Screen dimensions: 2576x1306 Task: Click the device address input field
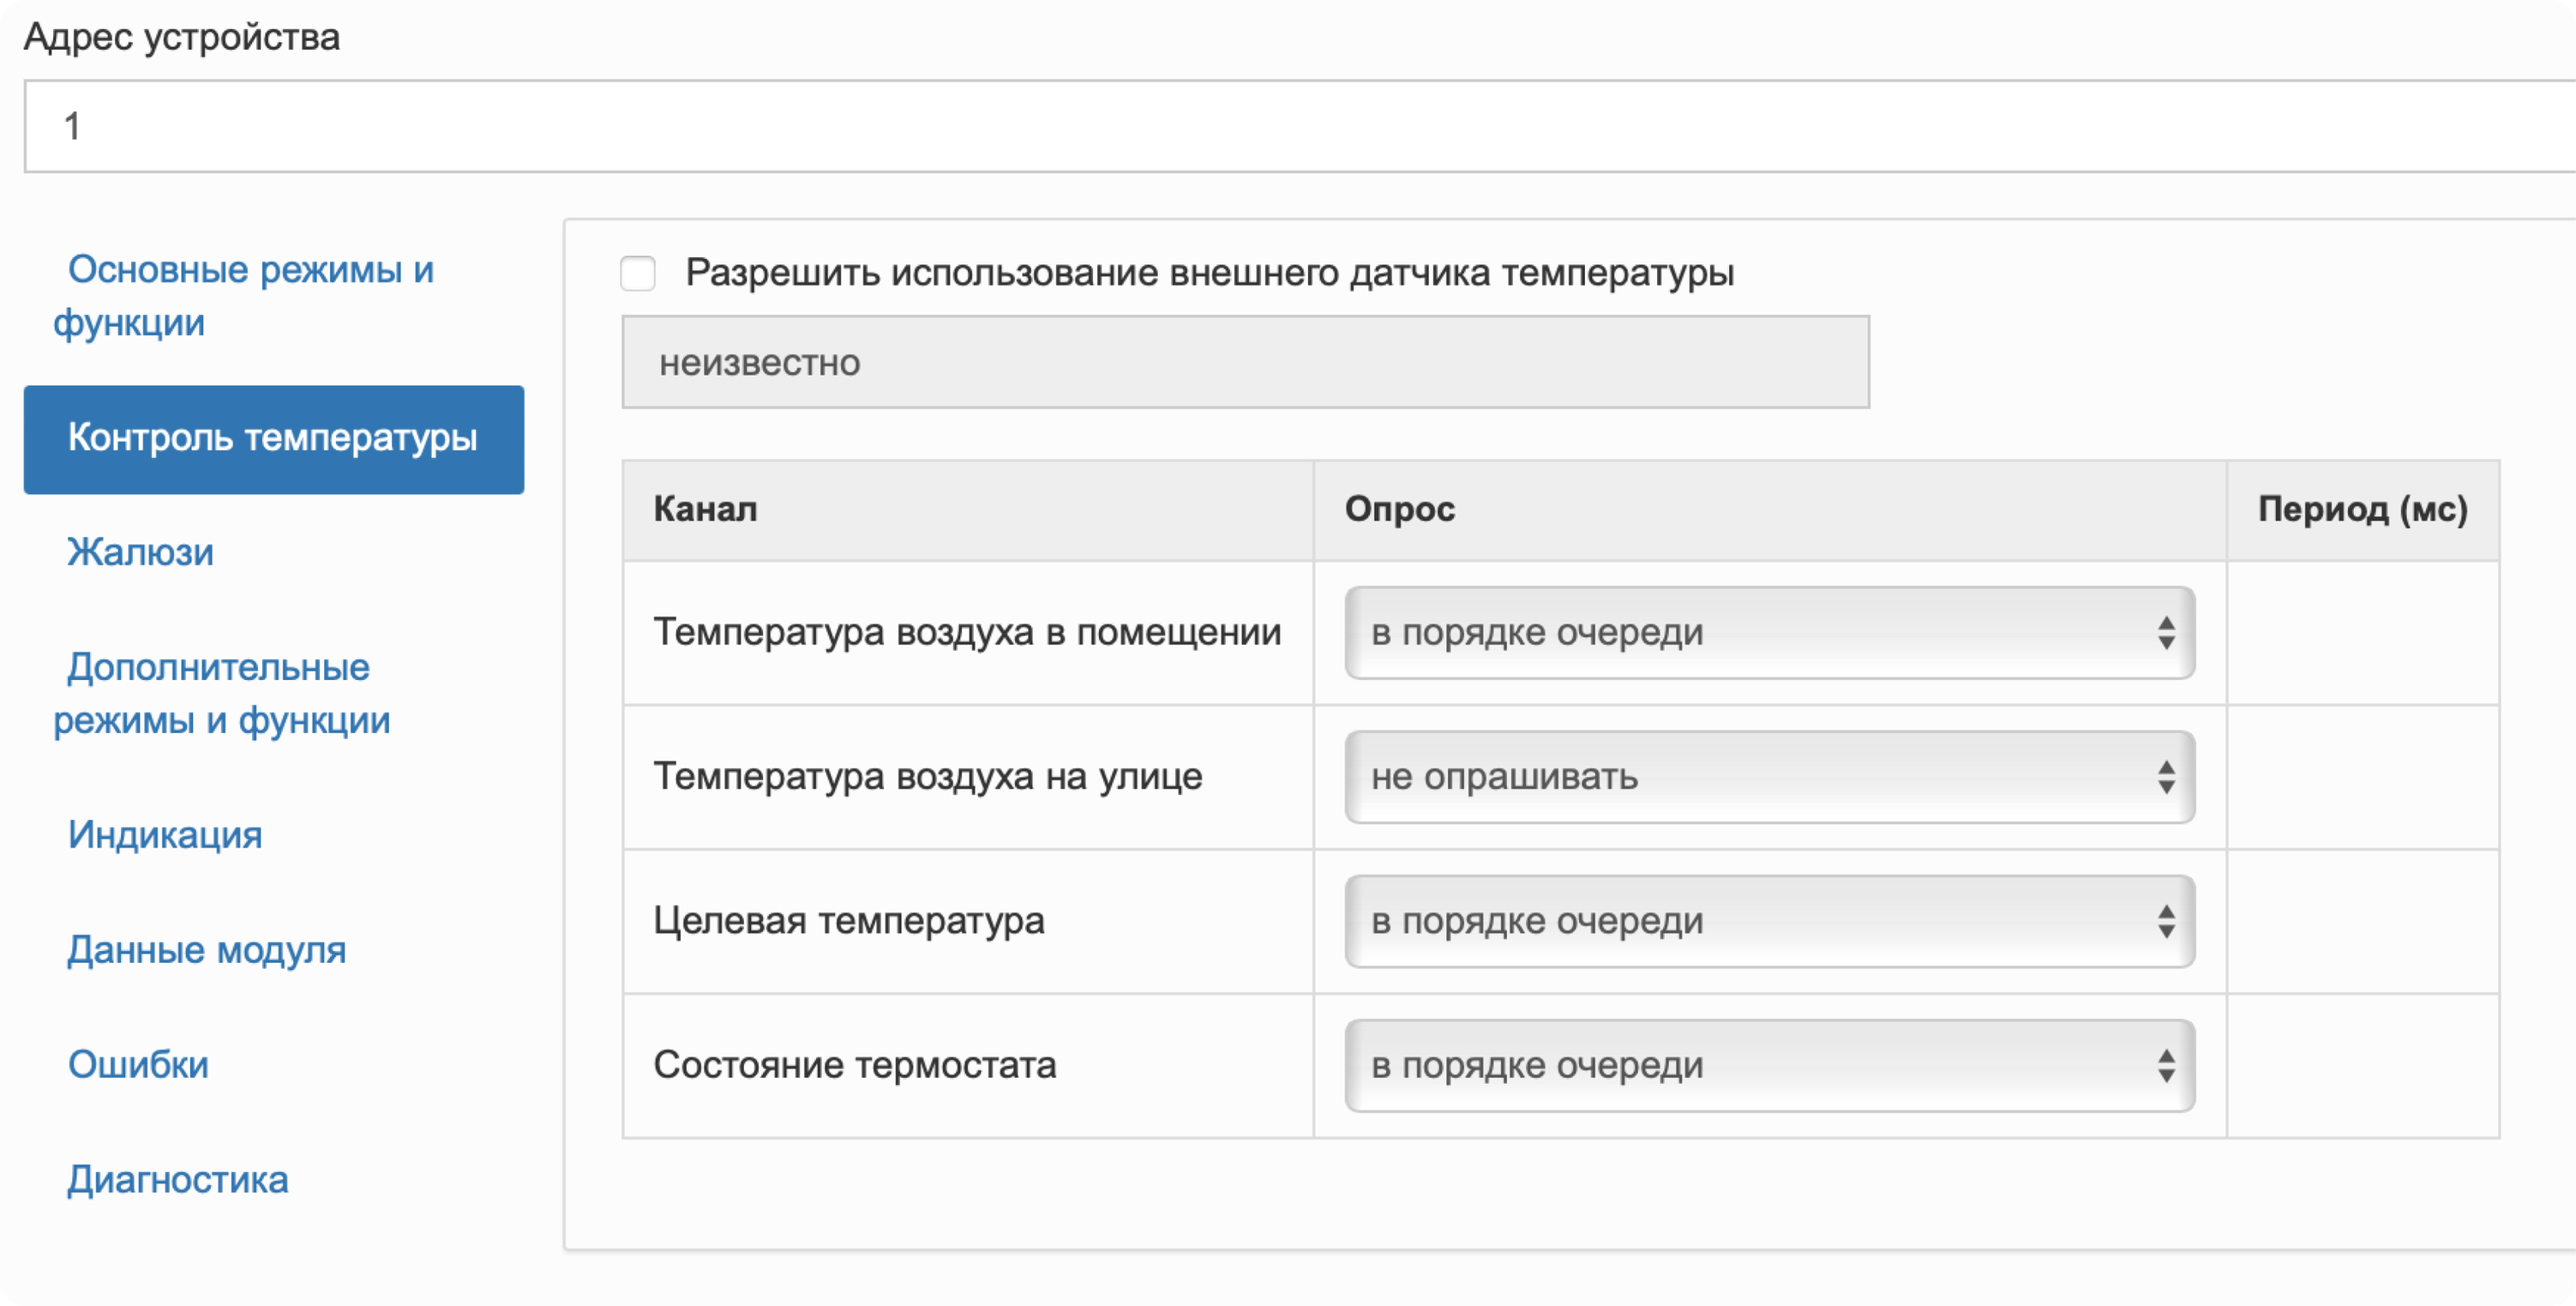point(1300,127)
